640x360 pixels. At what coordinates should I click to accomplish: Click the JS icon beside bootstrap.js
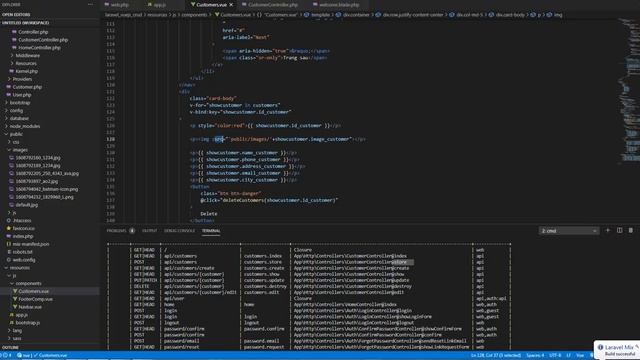12,323
